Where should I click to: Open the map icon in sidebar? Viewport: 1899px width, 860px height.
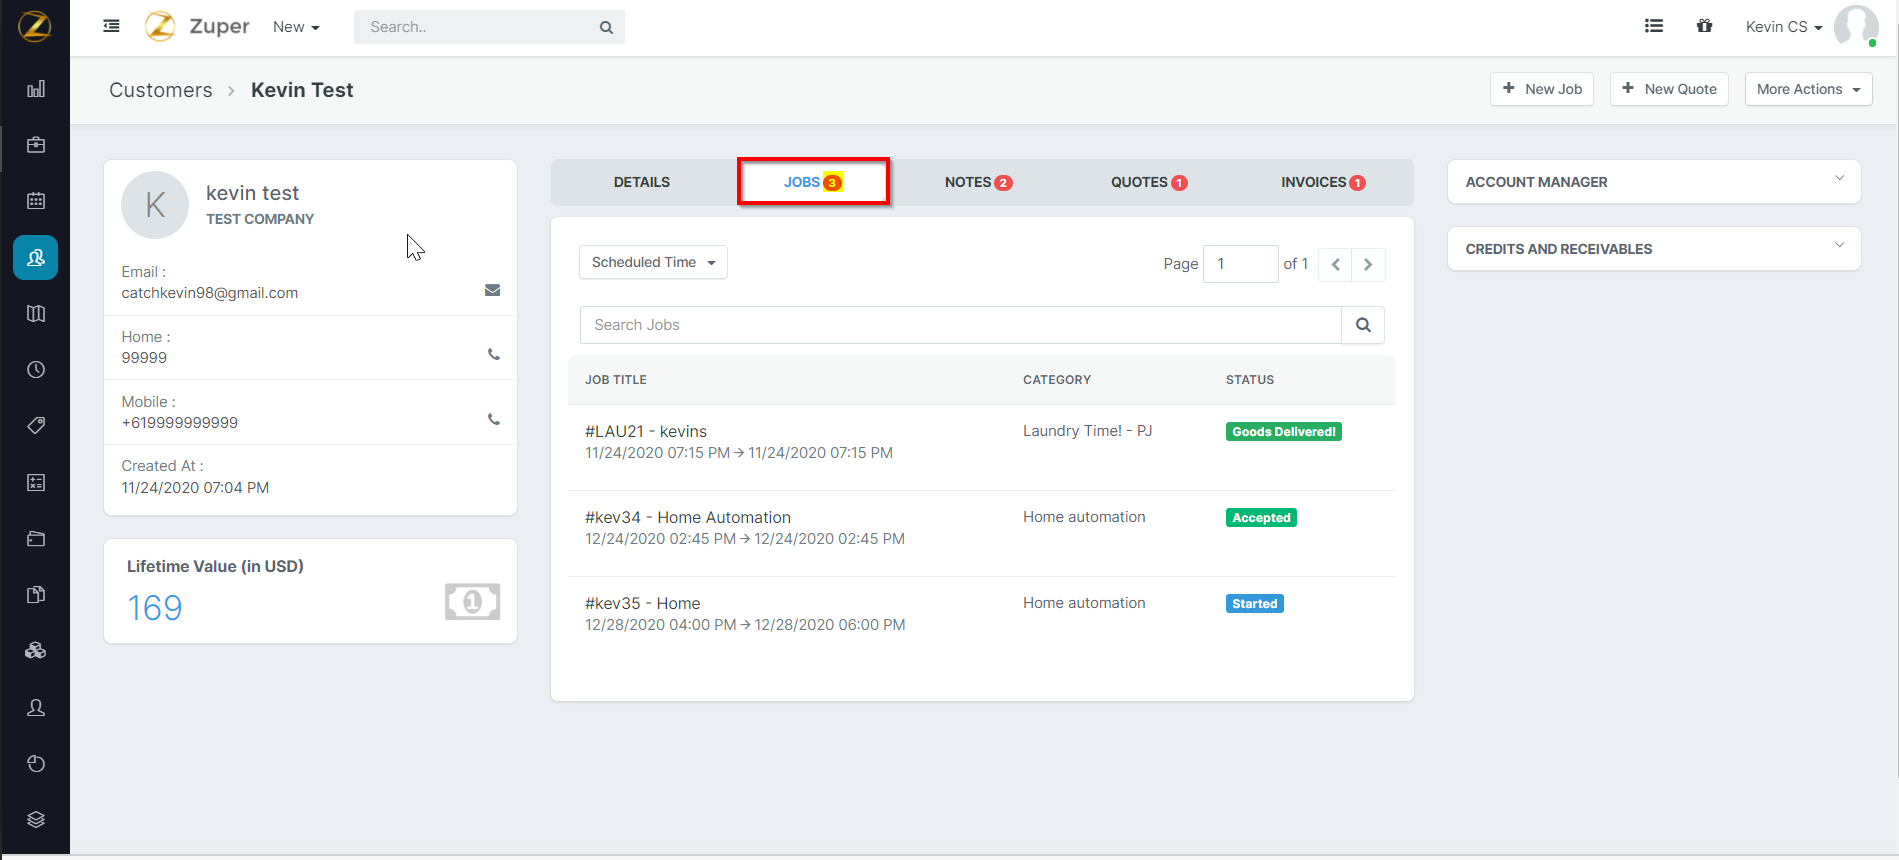(x=36, y=314)
